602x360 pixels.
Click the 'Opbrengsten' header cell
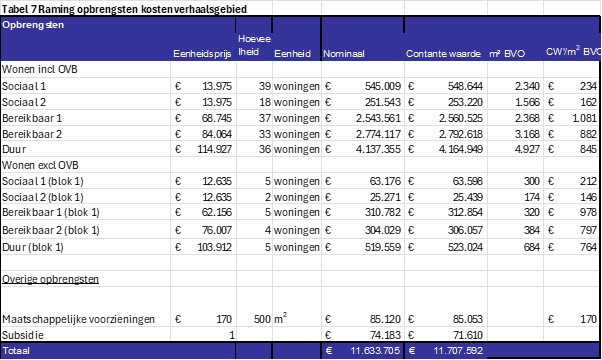(33, 25)
